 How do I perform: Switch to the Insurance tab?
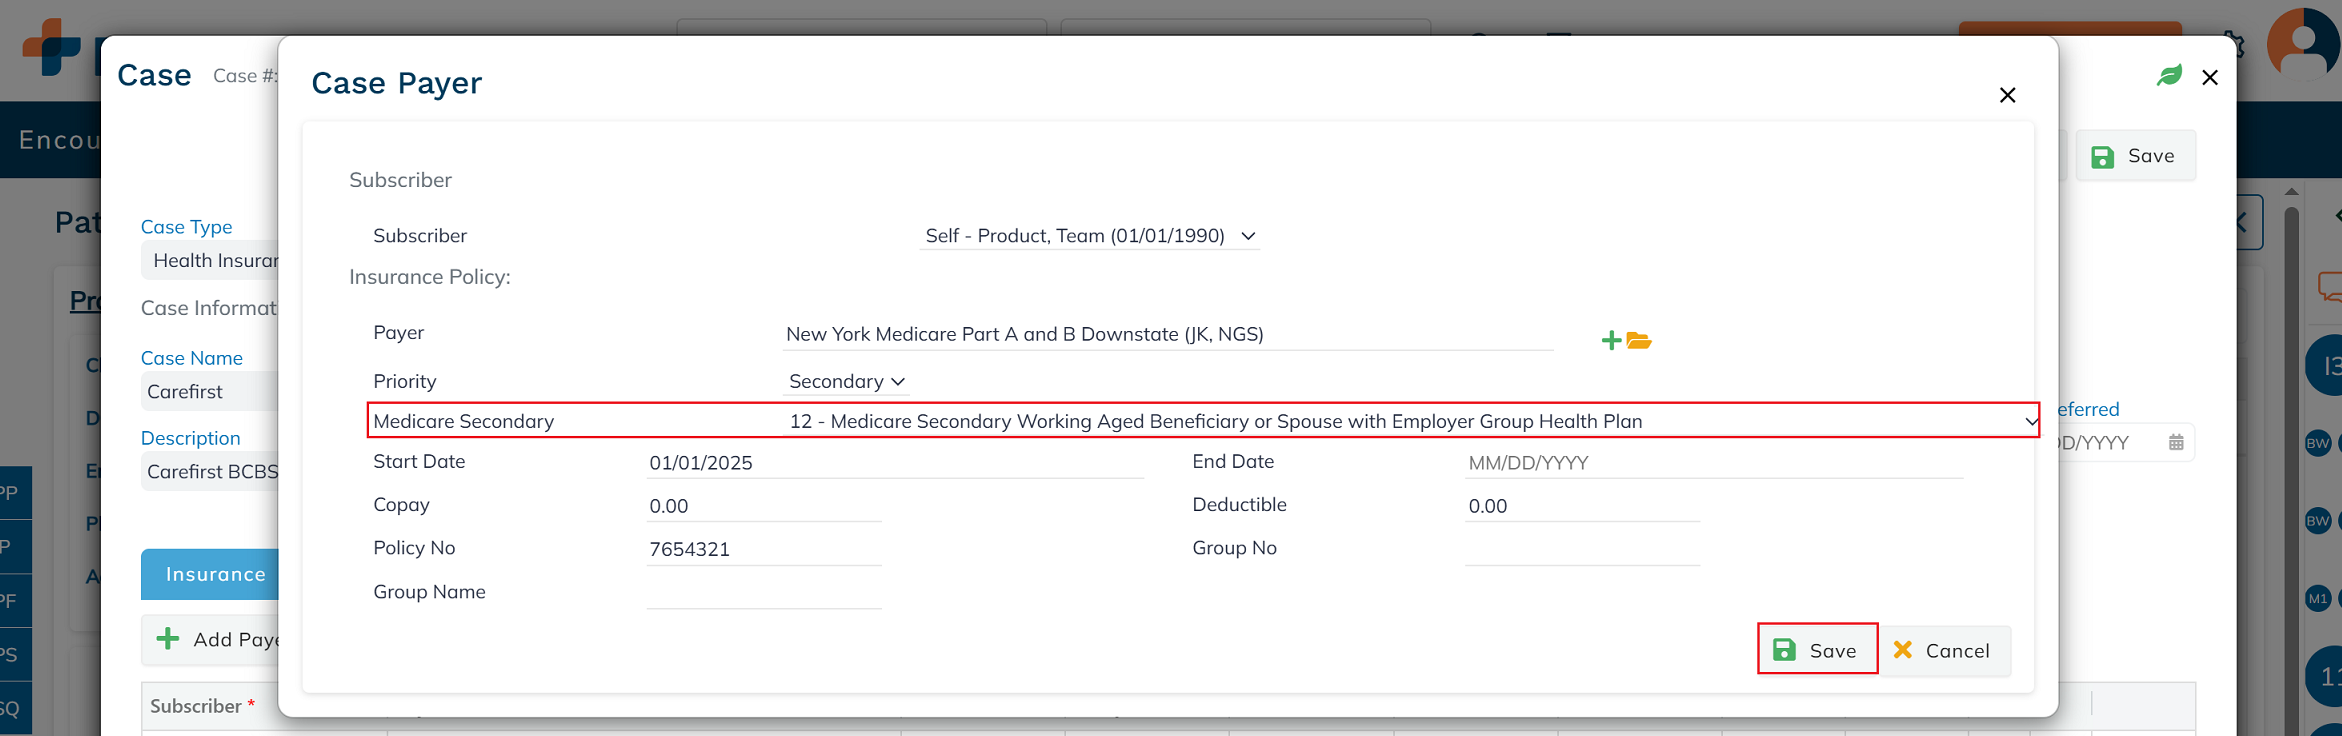point(215,575)
